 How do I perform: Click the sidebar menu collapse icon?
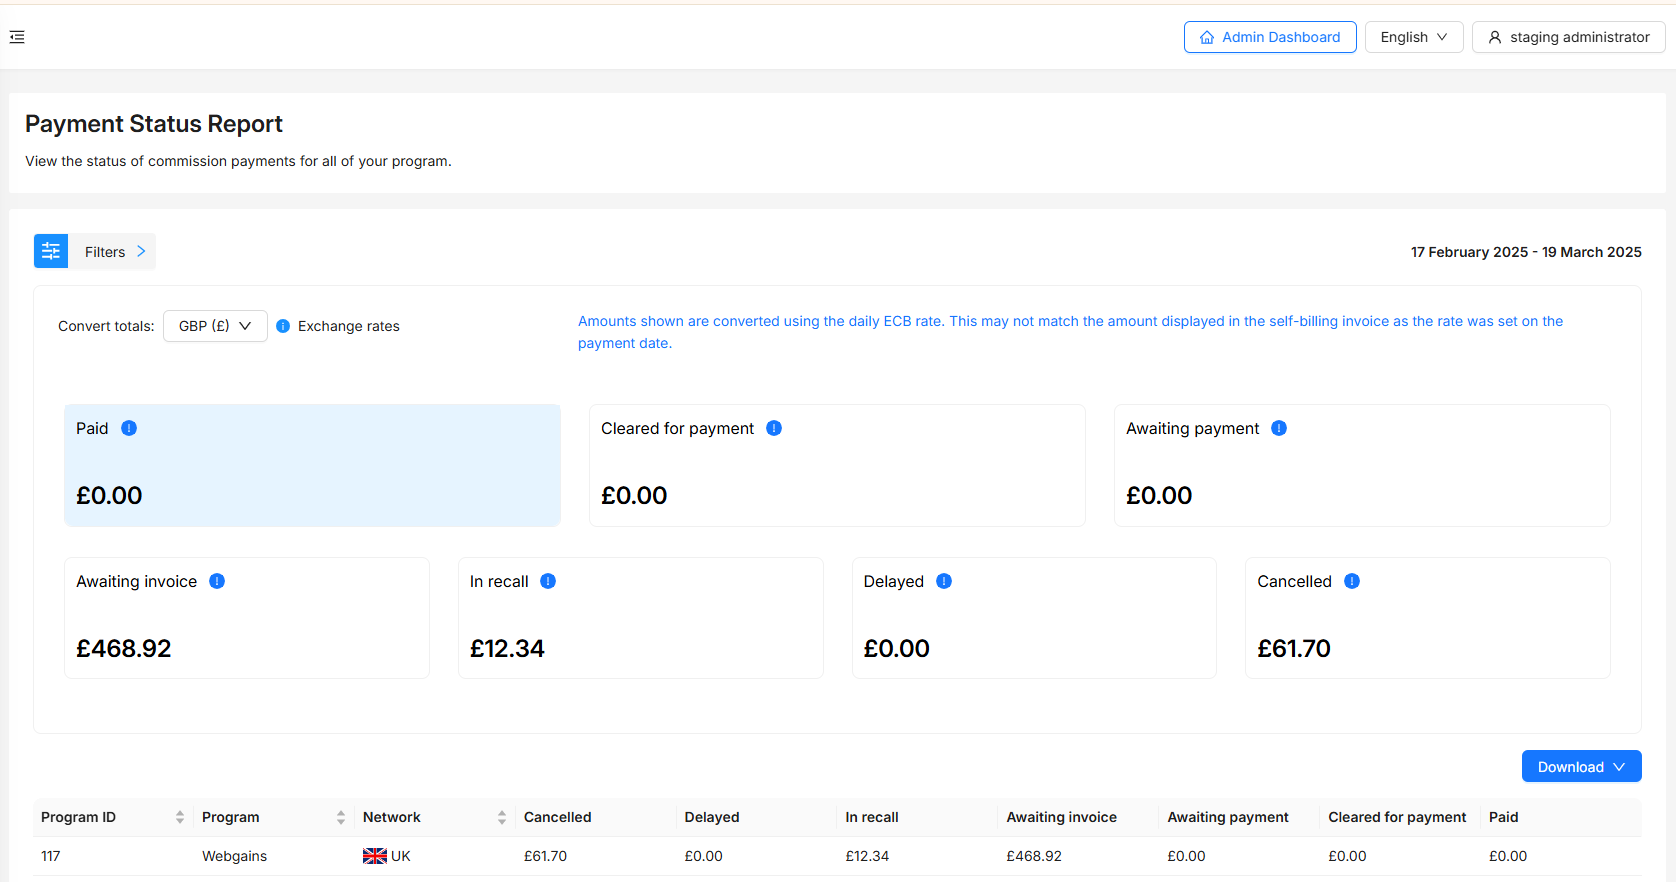point(17,37)
